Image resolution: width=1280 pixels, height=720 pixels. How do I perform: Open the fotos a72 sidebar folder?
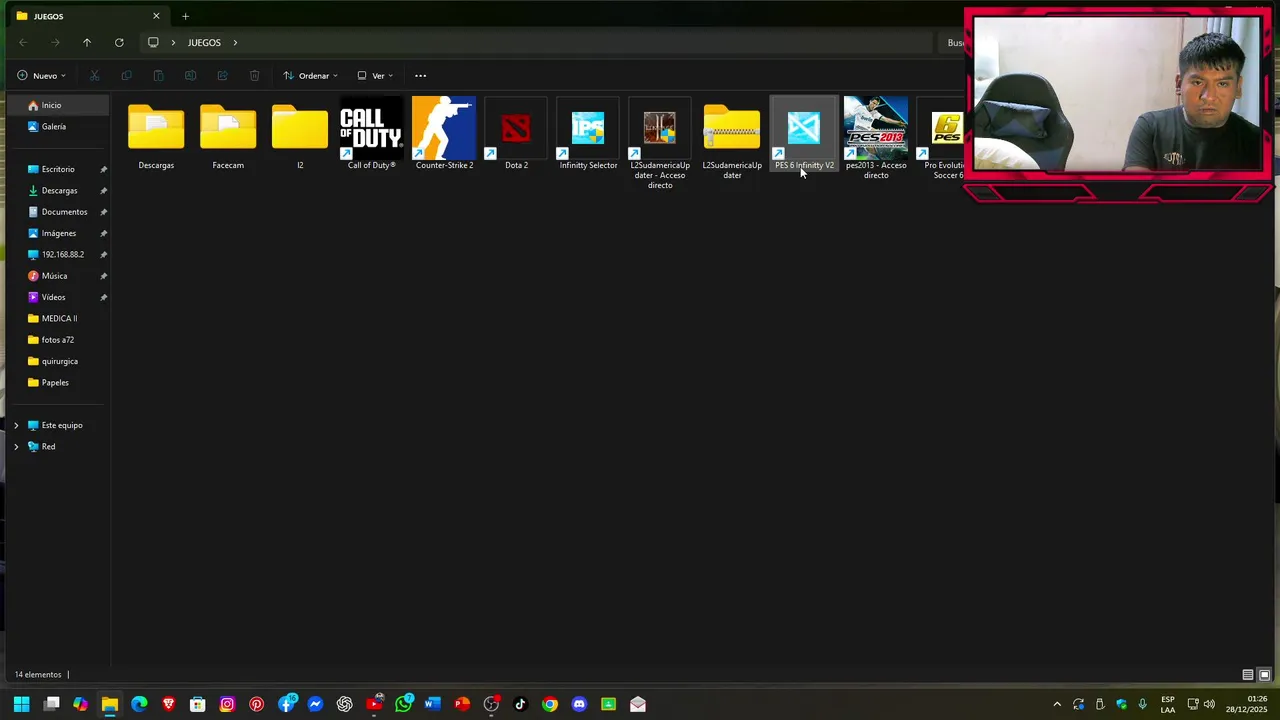coord(57,340)
